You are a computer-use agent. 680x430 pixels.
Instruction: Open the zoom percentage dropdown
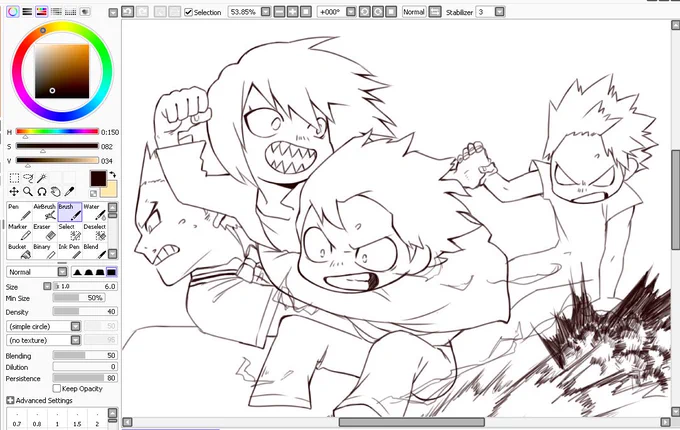click(x=266, y=12)
